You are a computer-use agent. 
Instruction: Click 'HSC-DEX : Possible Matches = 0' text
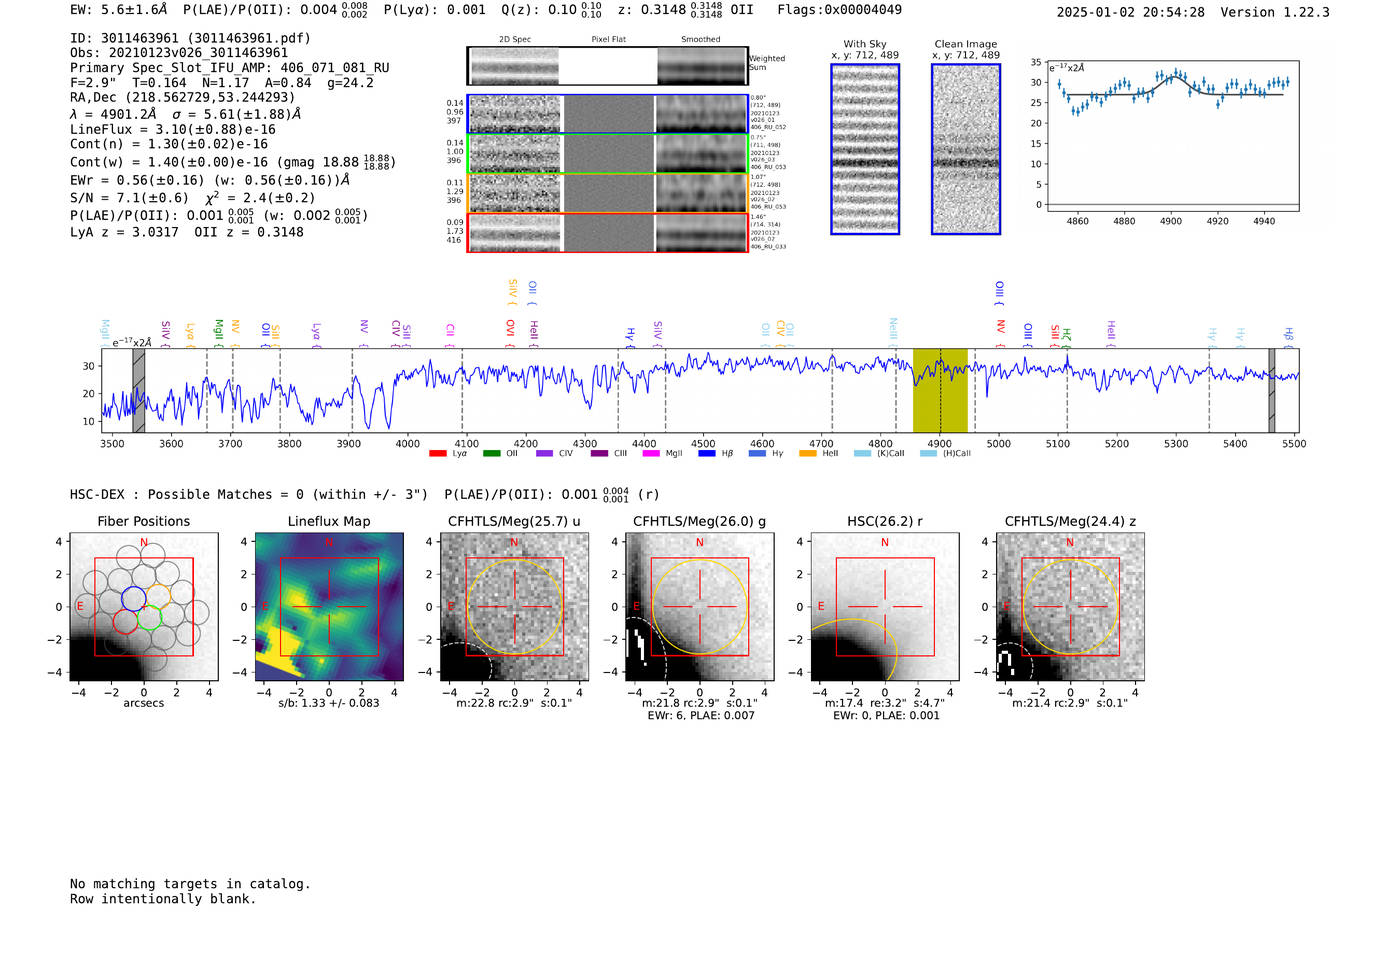pyautogui.click(x=187, y=495)
